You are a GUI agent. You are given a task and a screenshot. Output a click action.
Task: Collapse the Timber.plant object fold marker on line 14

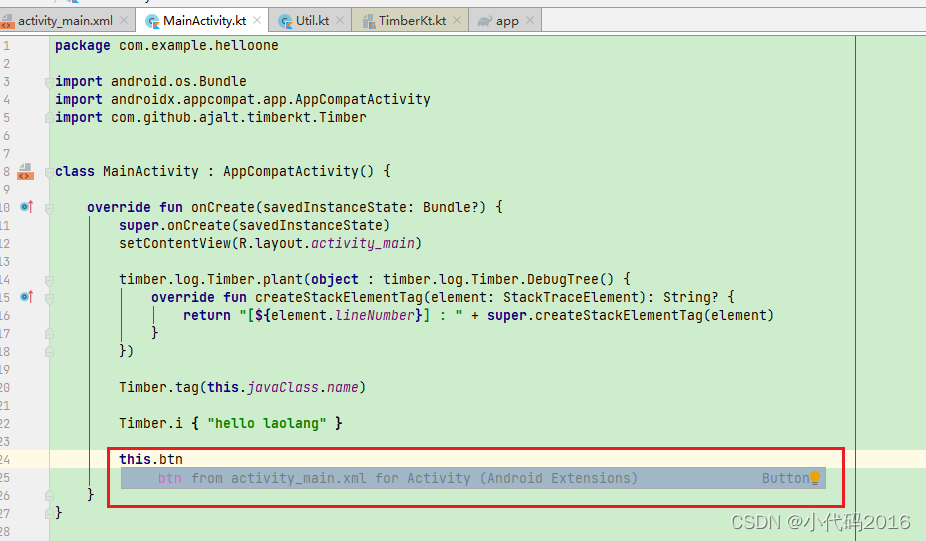49,281
